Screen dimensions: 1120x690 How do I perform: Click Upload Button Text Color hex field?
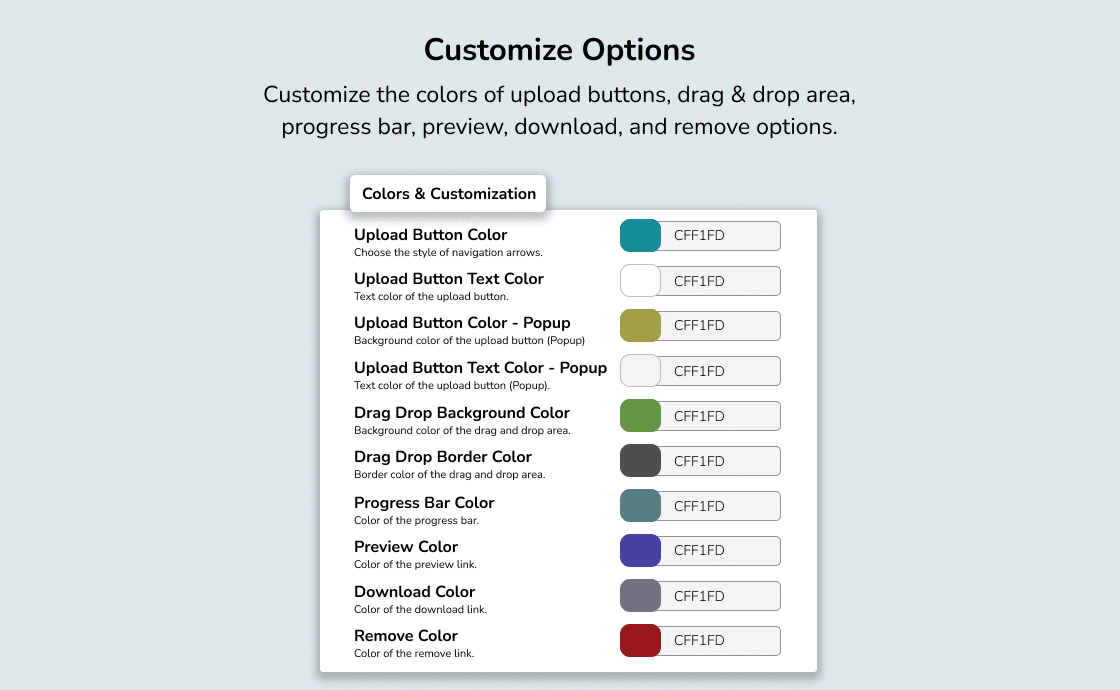click(x=720, y=281)
